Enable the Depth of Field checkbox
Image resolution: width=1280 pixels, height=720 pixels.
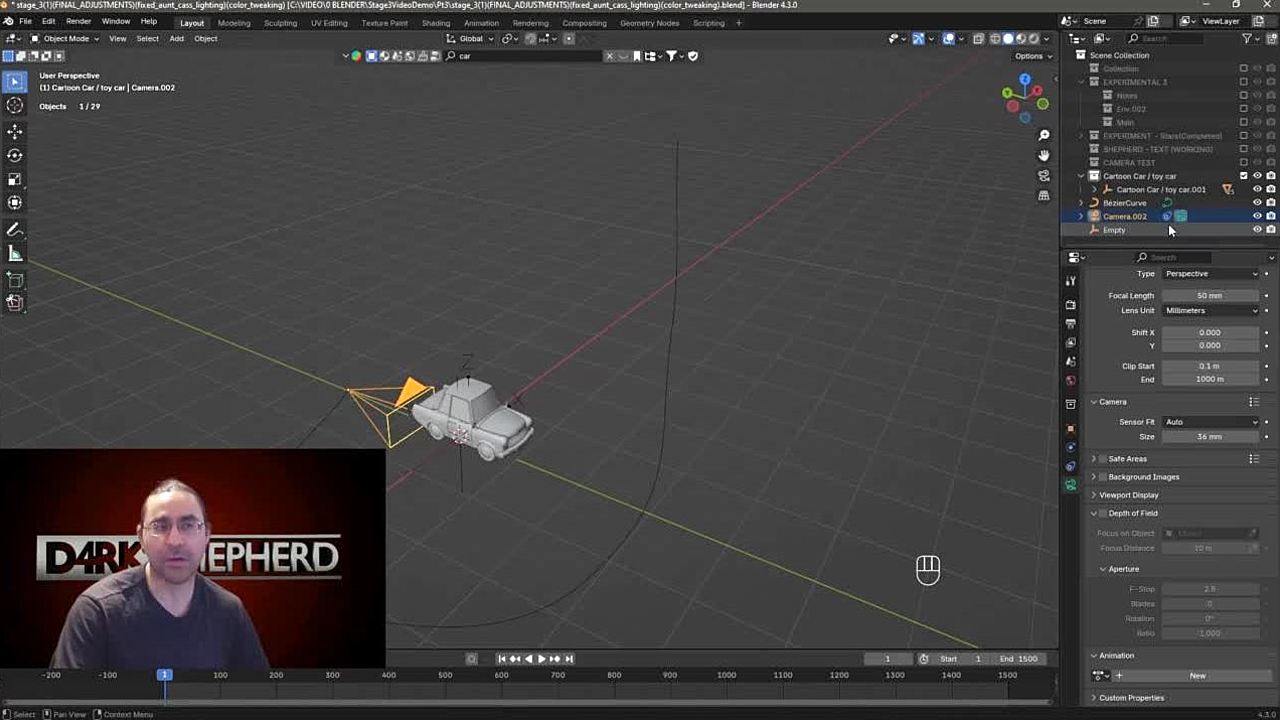point(1103,513)
